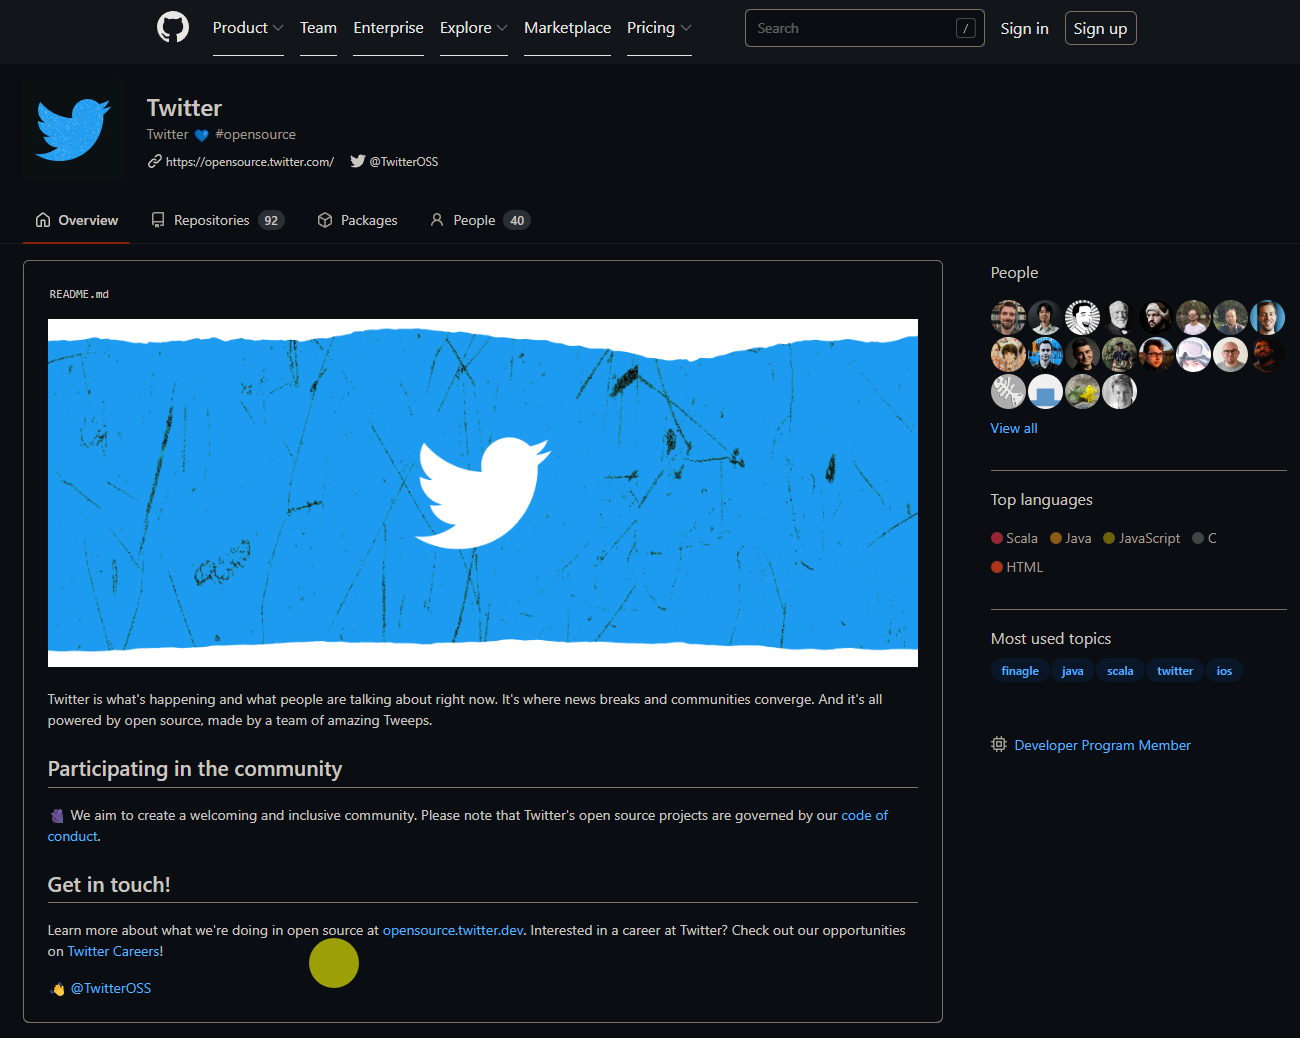
Task: Select the ios topic tag
Action: click(1224, 671)
